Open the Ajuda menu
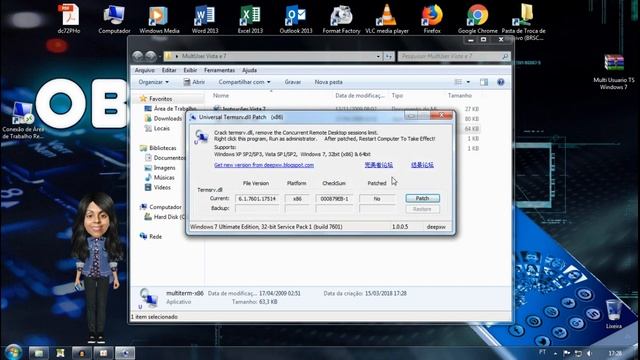 pos(249,70)
